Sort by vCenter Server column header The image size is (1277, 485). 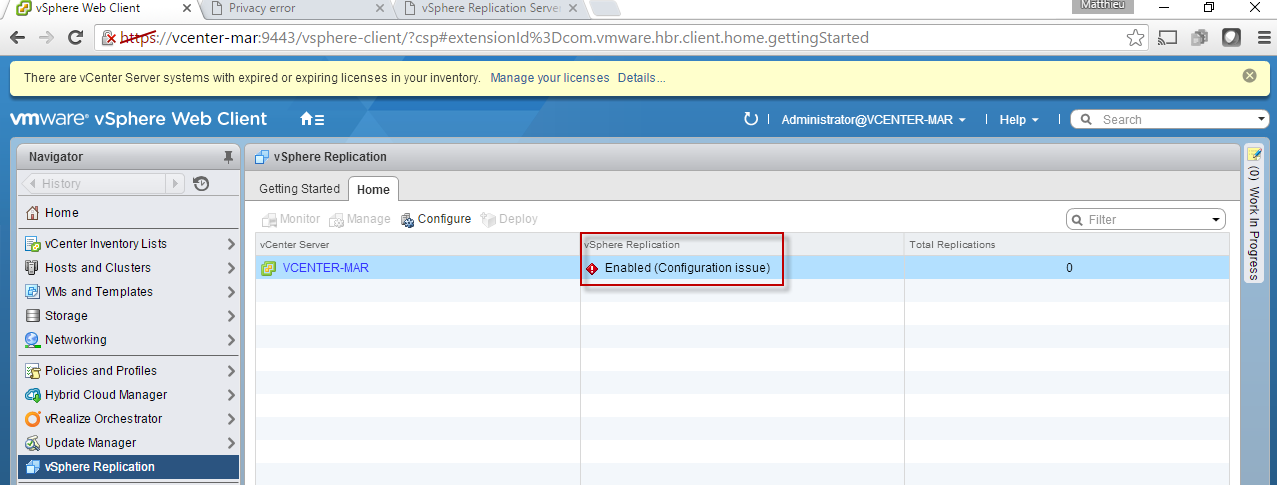pos(417,244)
